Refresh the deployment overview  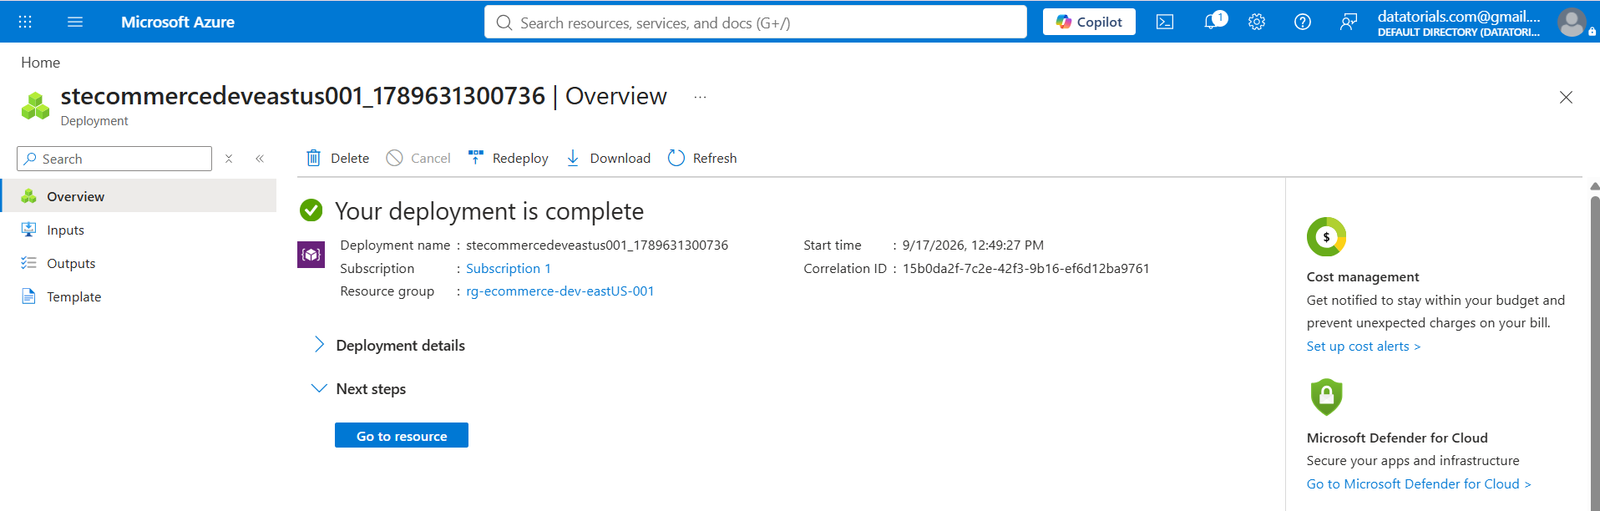pos(702,158)
